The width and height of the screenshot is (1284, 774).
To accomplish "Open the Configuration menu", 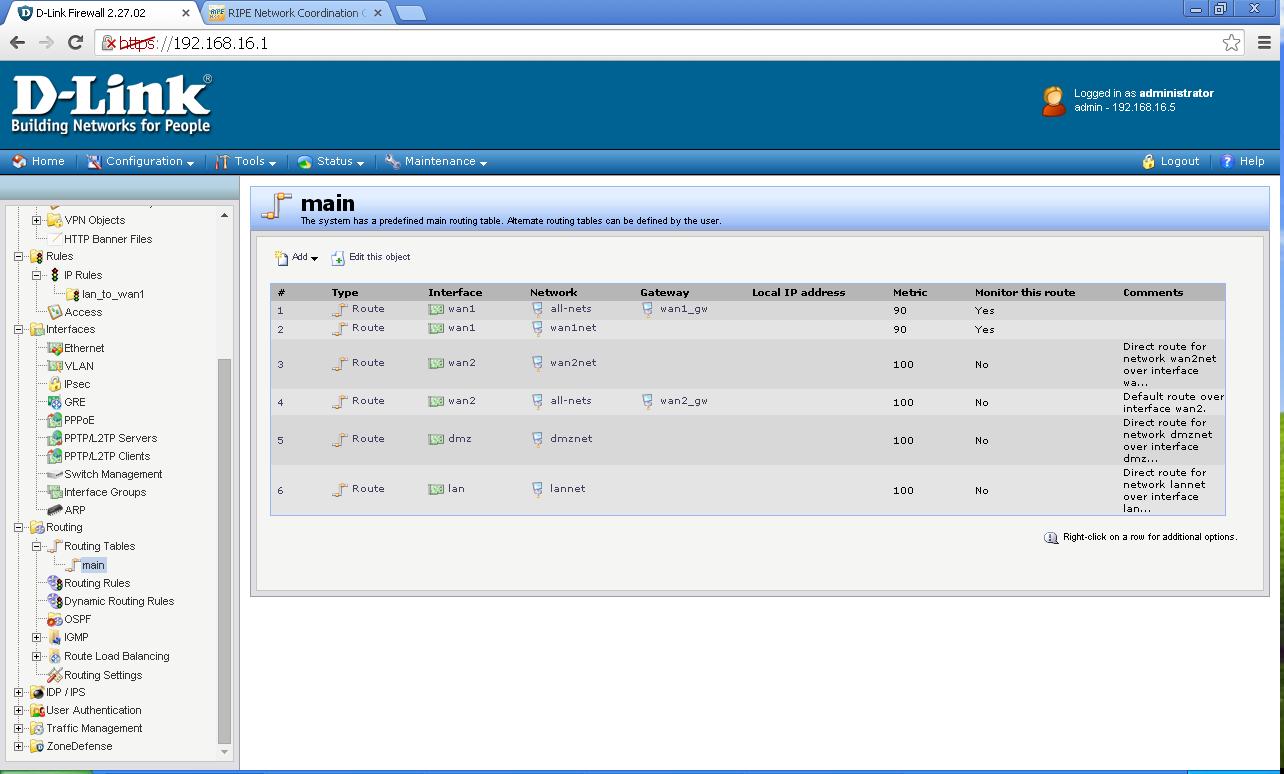I will (x=141, y=161).
